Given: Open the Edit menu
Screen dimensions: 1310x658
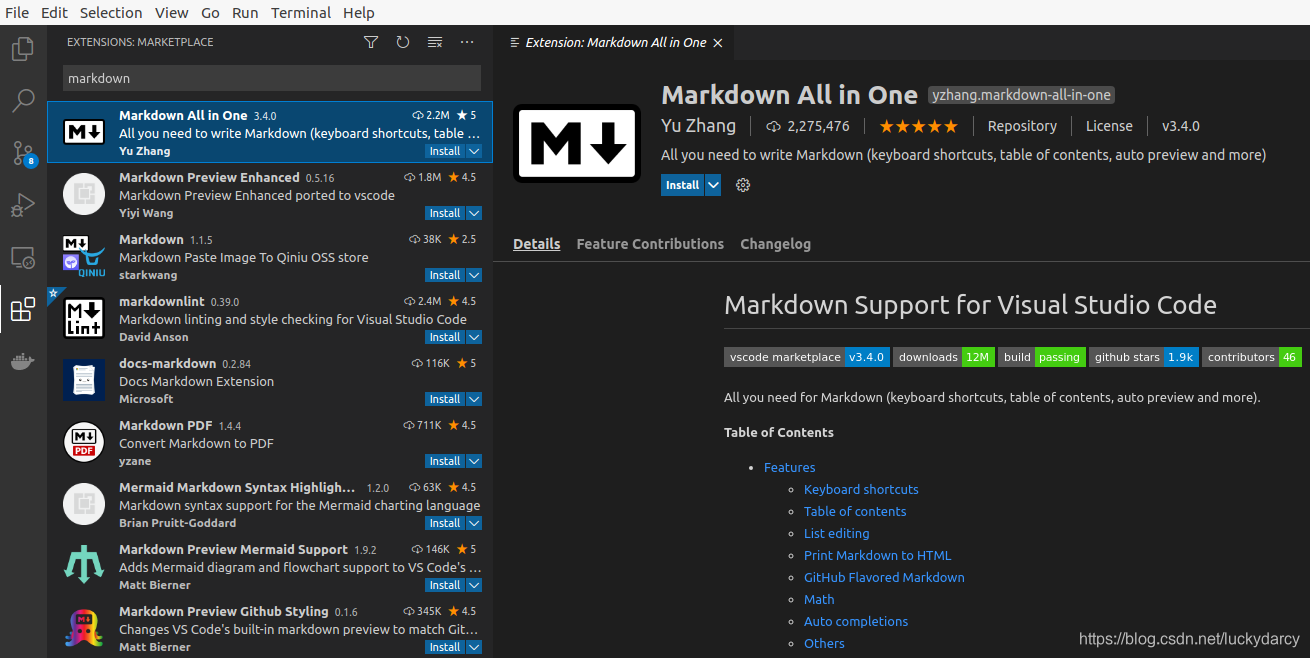Looking at the screenshot, I should pyautogui.click(x=55, y=12).
